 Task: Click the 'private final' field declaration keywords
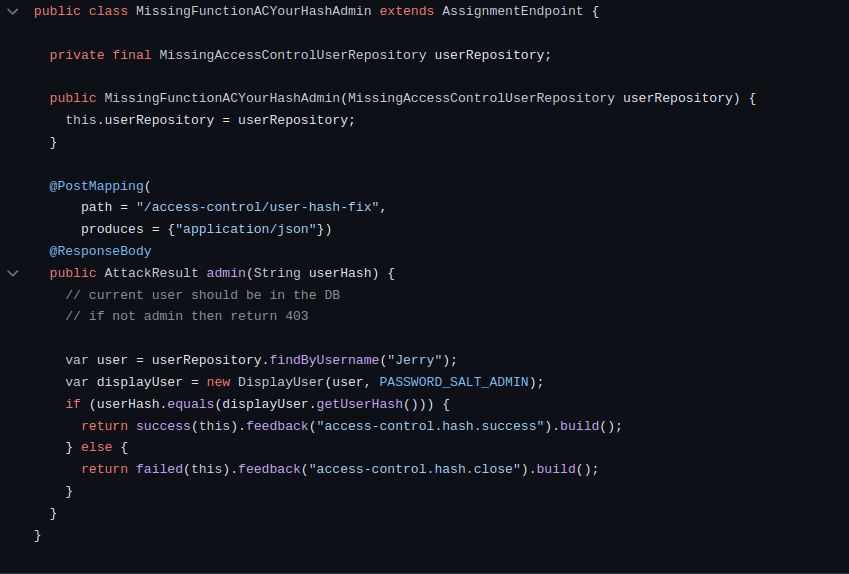pyautogui.click(x=100, y=55)
